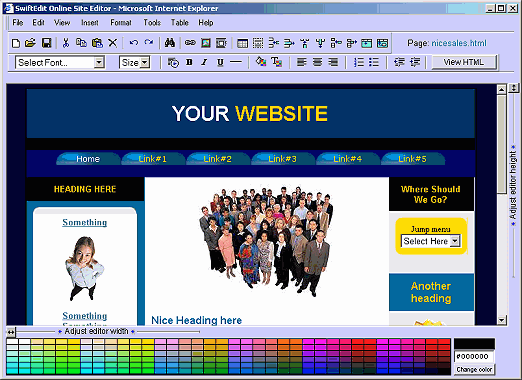
Task: Click the Nice Heading here text
Action: click(197, 320)
